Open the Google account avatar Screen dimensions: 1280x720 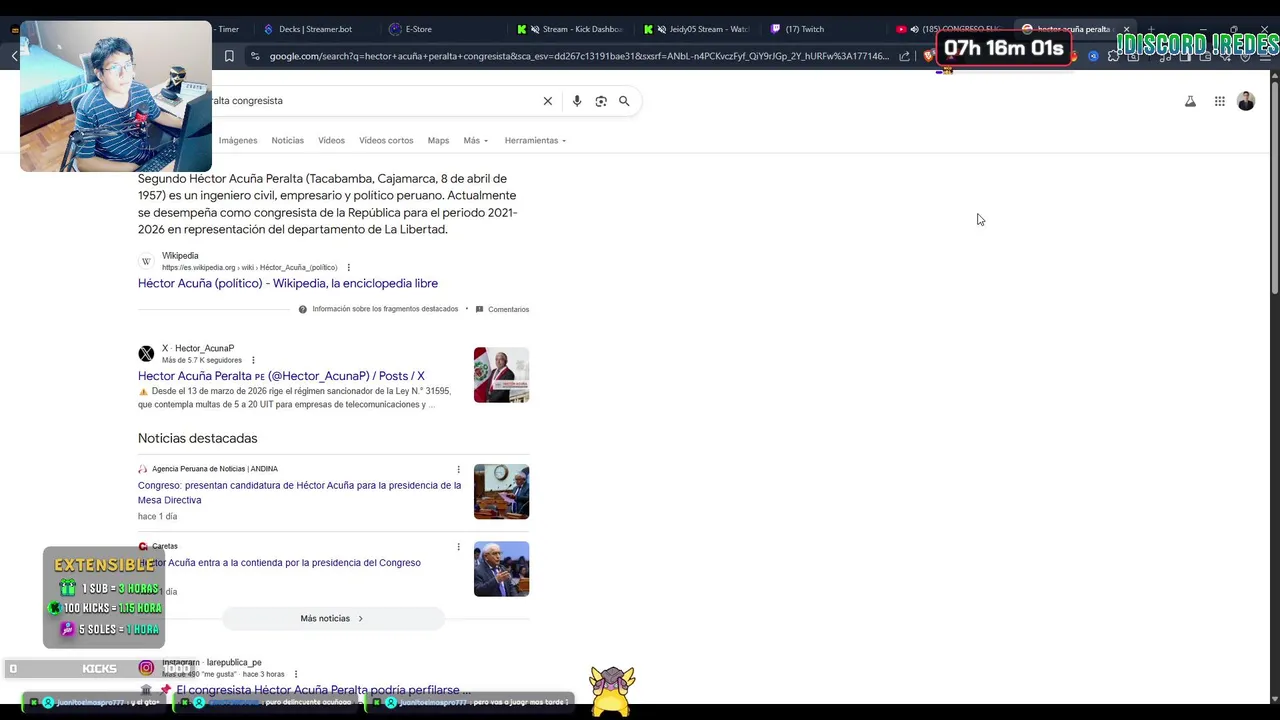click(1246, 101)
